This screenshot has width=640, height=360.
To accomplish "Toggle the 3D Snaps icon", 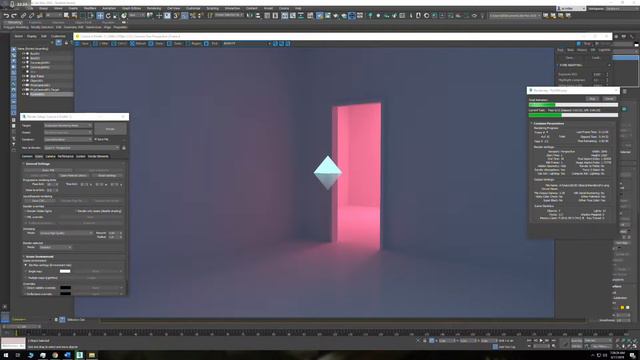I will (x=176, y=16).
